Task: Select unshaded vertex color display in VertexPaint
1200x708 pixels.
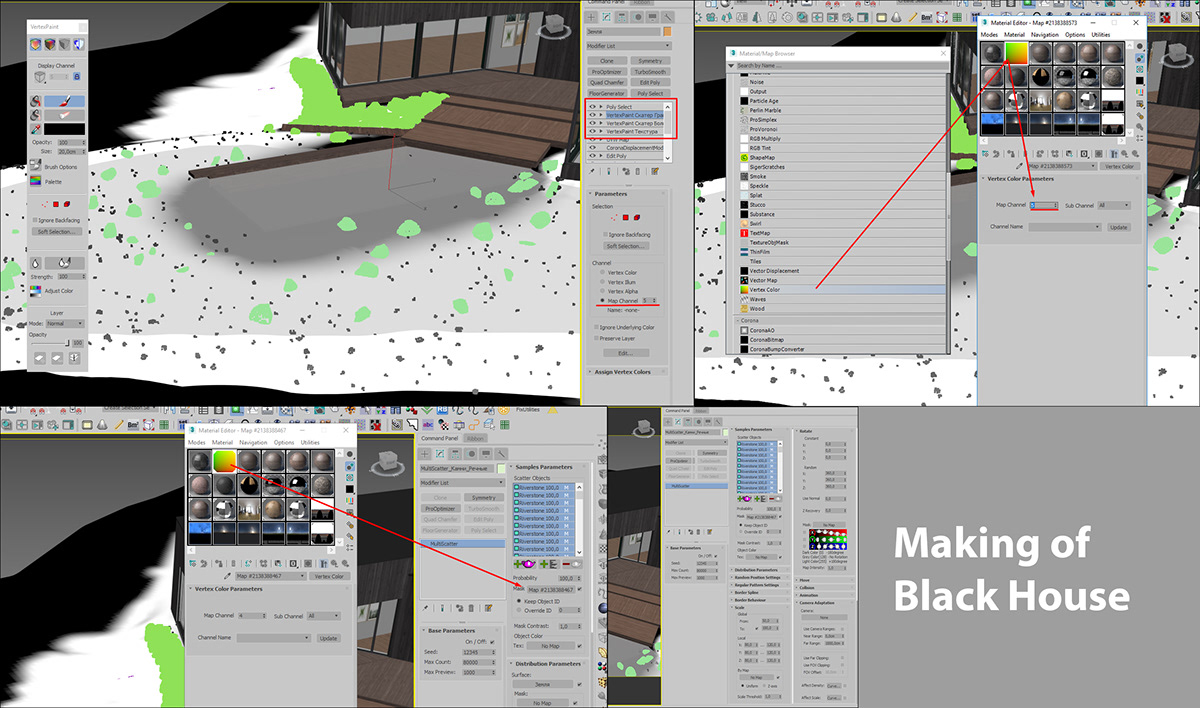Action: (x=36, y=45)
